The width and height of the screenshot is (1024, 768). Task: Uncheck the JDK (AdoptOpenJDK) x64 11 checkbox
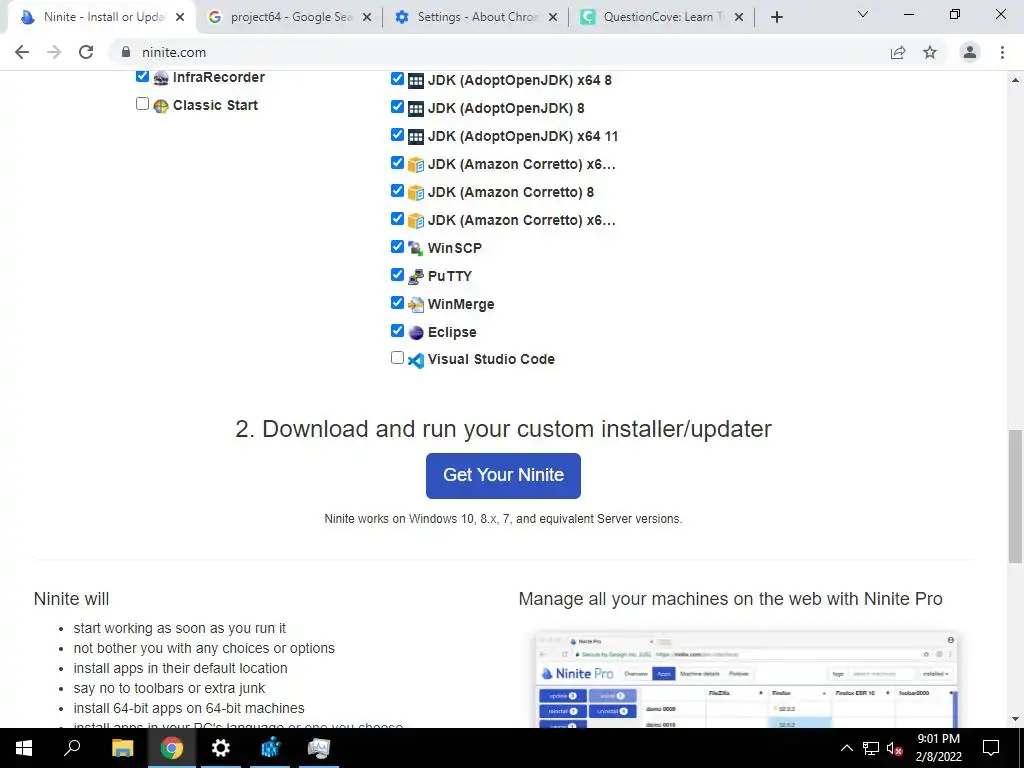(x=397, y=135)
